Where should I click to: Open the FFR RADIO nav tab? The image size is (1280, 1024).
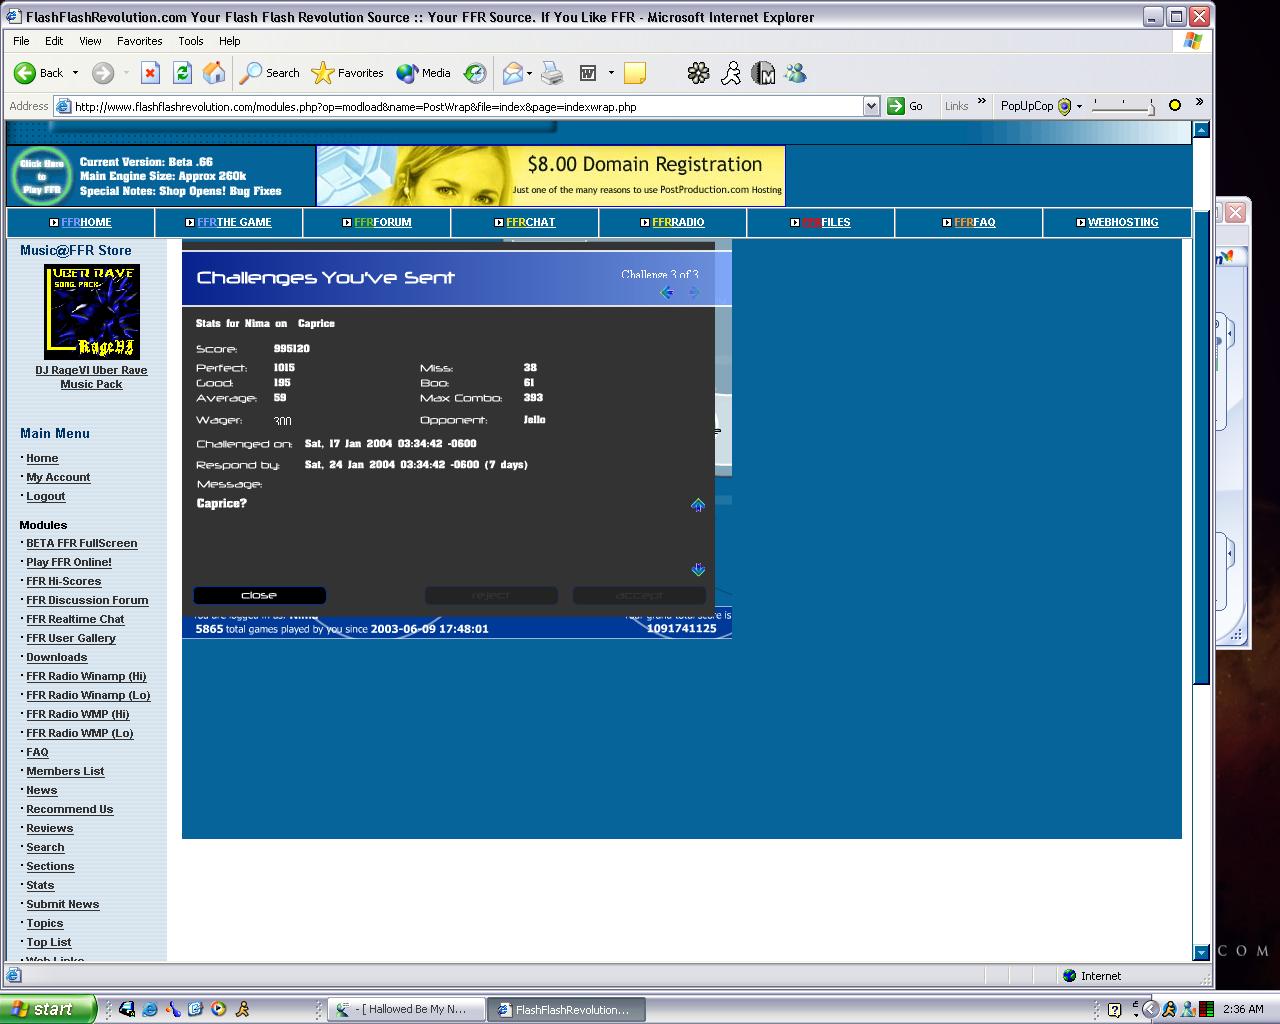click(x=673, y=222)
